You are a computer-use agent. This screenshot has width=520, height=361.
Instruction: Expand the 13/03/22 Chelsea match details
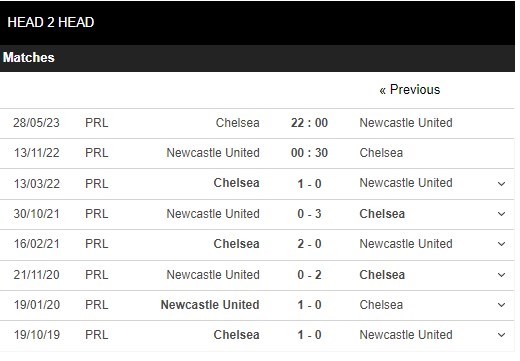coord(501,184)
